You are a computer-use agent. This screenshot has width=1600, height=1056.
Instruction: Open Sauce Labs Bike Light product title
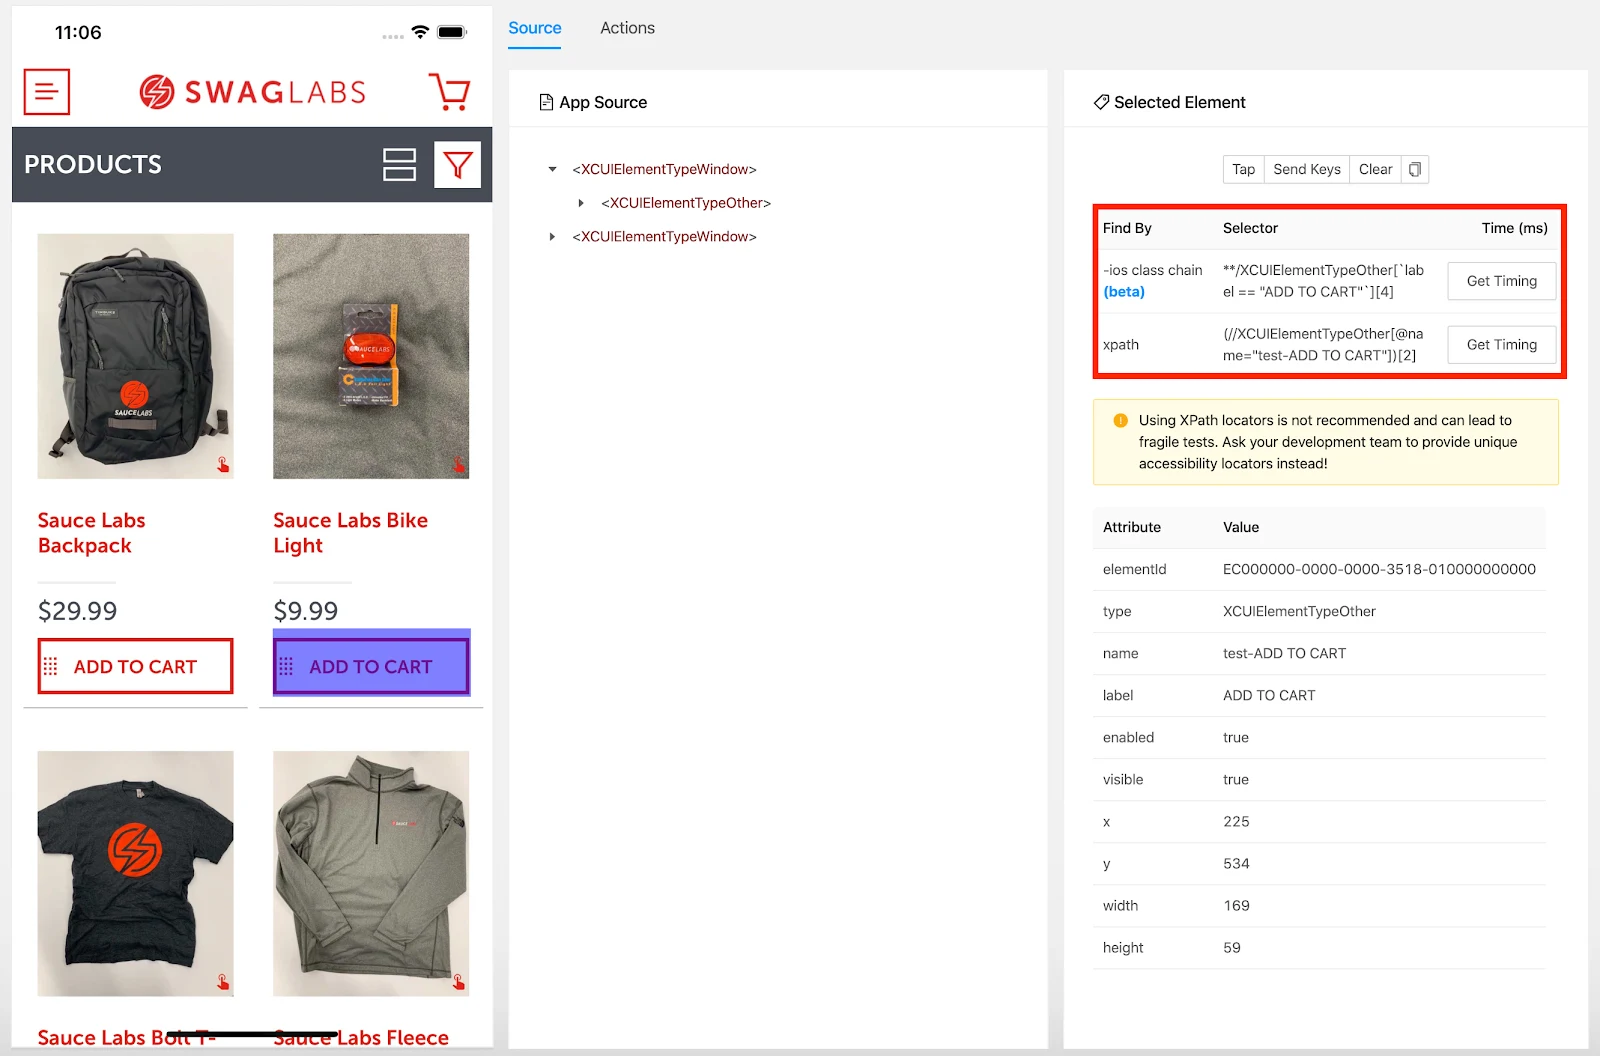pyautogui.click(x=351, y=533)
